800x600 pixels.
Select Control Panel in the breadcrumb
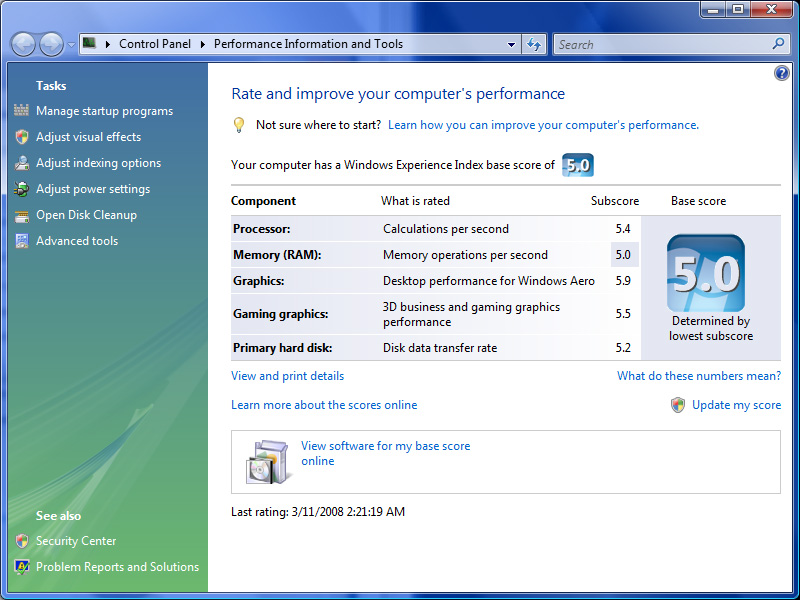tap(155, 44)
